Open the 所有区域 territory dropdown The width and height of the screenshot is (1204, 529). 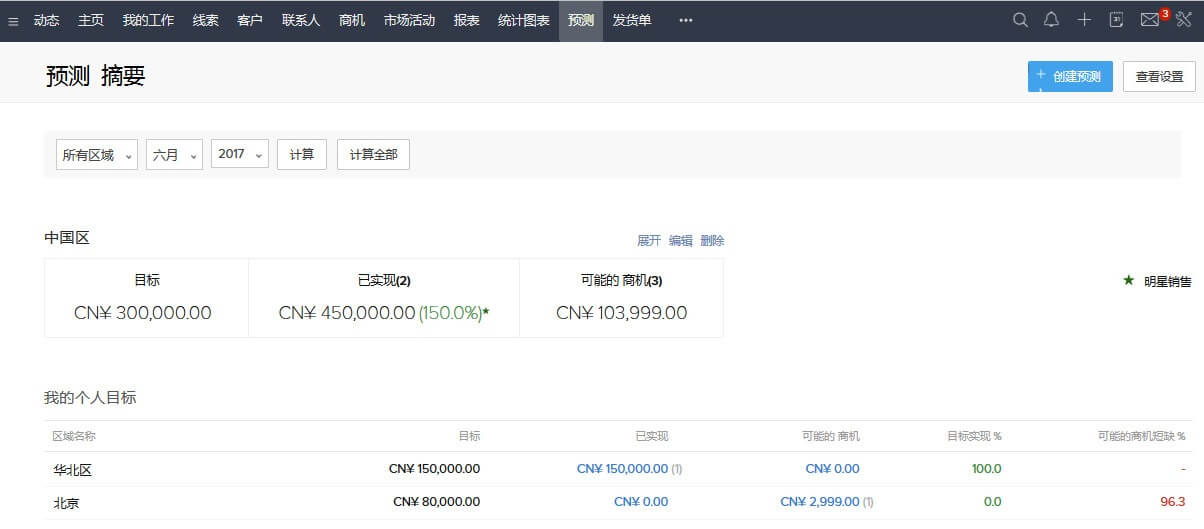point(96,155)
